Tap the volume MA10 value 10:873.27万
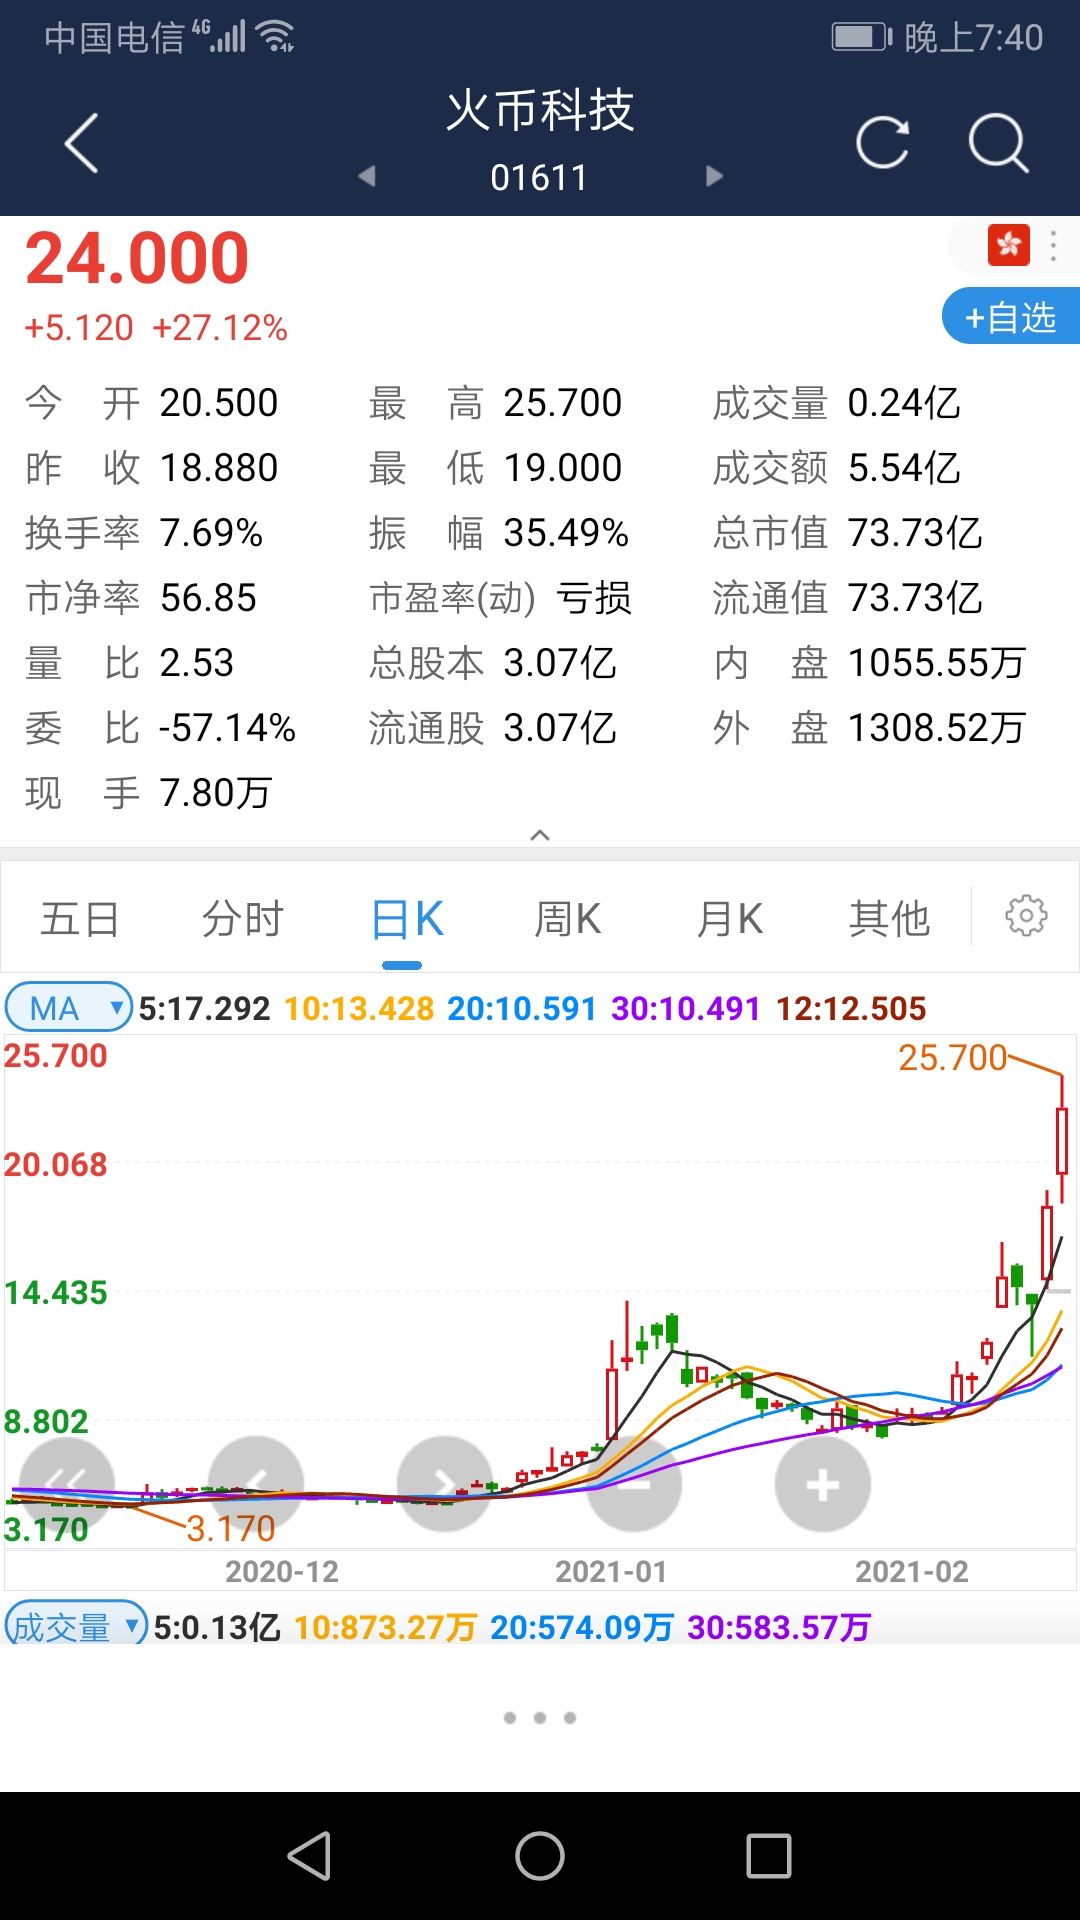This screenshot has width=1080, height=1920. [385, 1627]
